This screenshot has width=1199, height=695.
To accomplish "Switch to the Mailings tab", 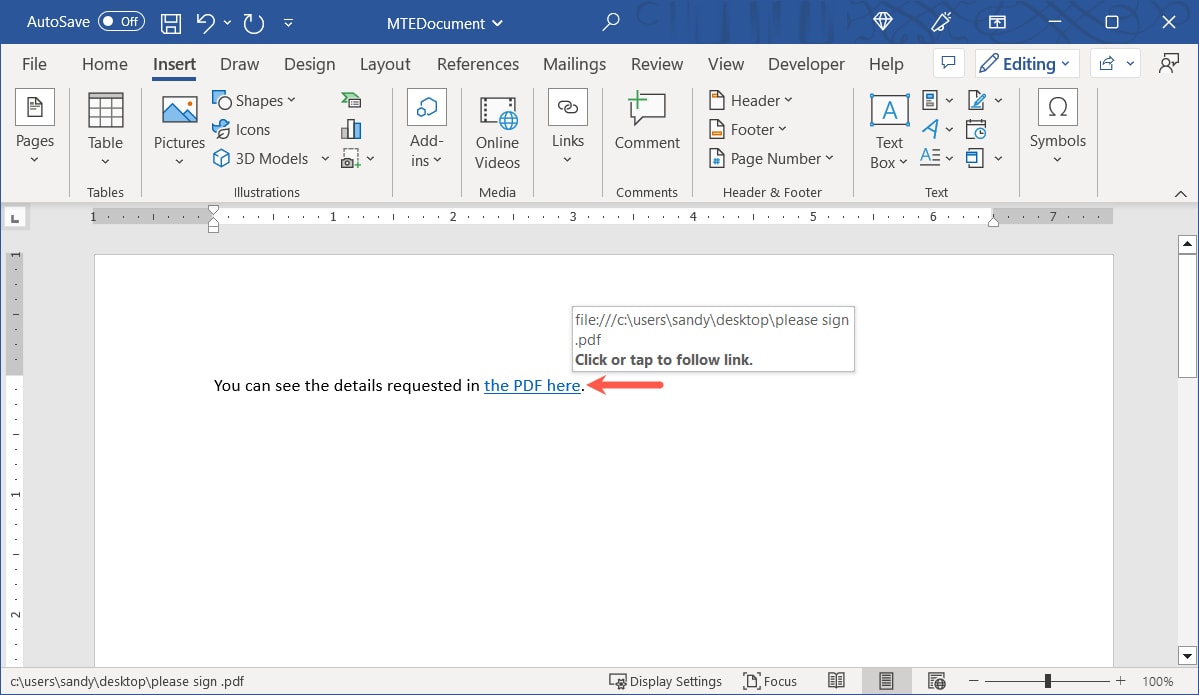I will click(574, 64).
